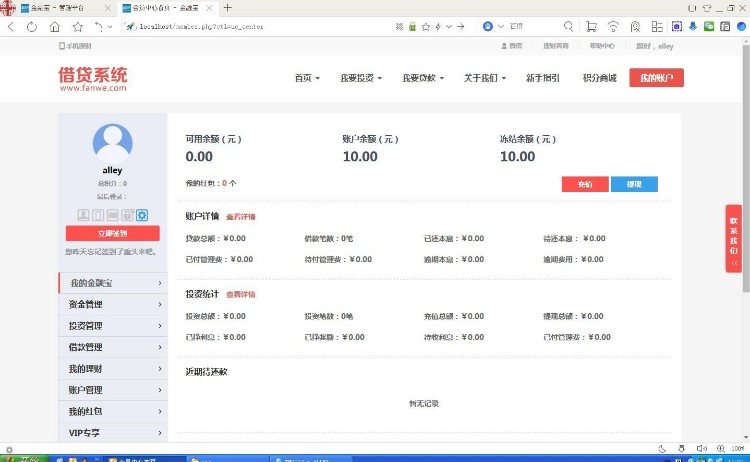Viewport: 750px width, 462px height.
Task: Click the 手机理财 link in top bar
Action: (x=76, y=46)
